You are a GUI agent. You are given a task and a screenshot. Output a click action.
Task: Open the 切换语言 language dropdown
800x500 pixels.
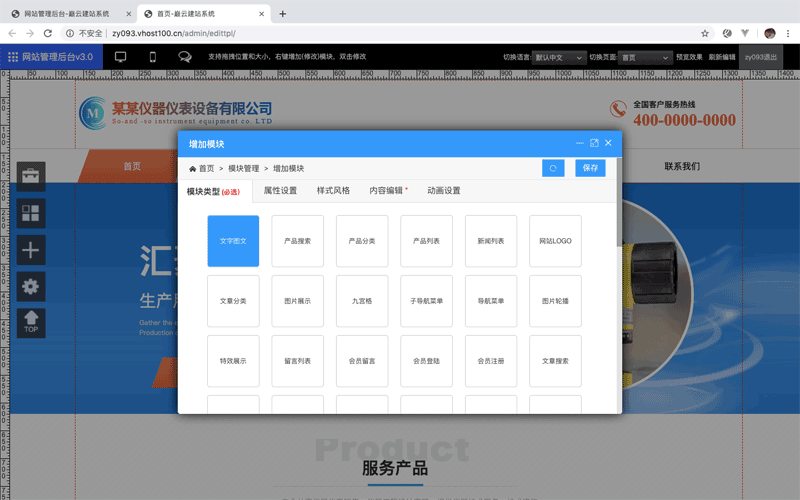pos(559,58)
